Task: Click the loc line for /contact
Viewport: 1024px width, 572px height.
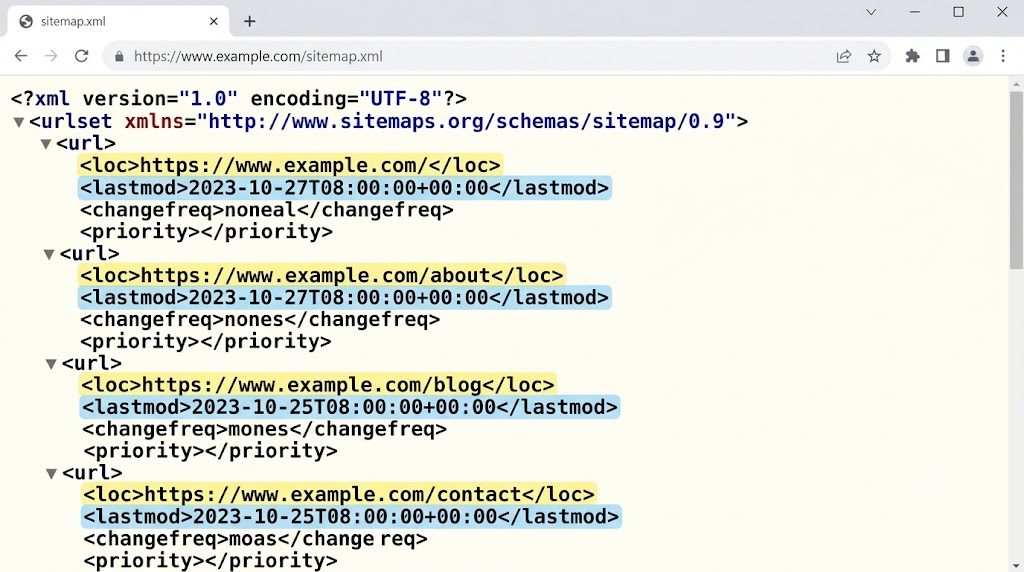Action: coord(339,494)
